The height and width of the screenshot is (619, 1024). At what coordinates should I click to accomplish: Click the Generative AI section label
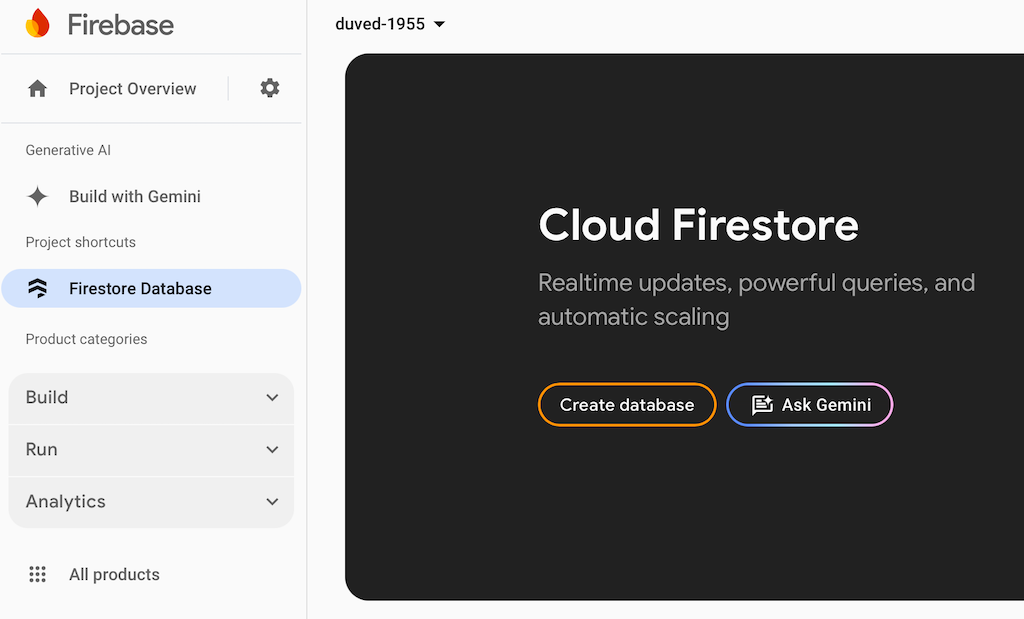(68, 150)
